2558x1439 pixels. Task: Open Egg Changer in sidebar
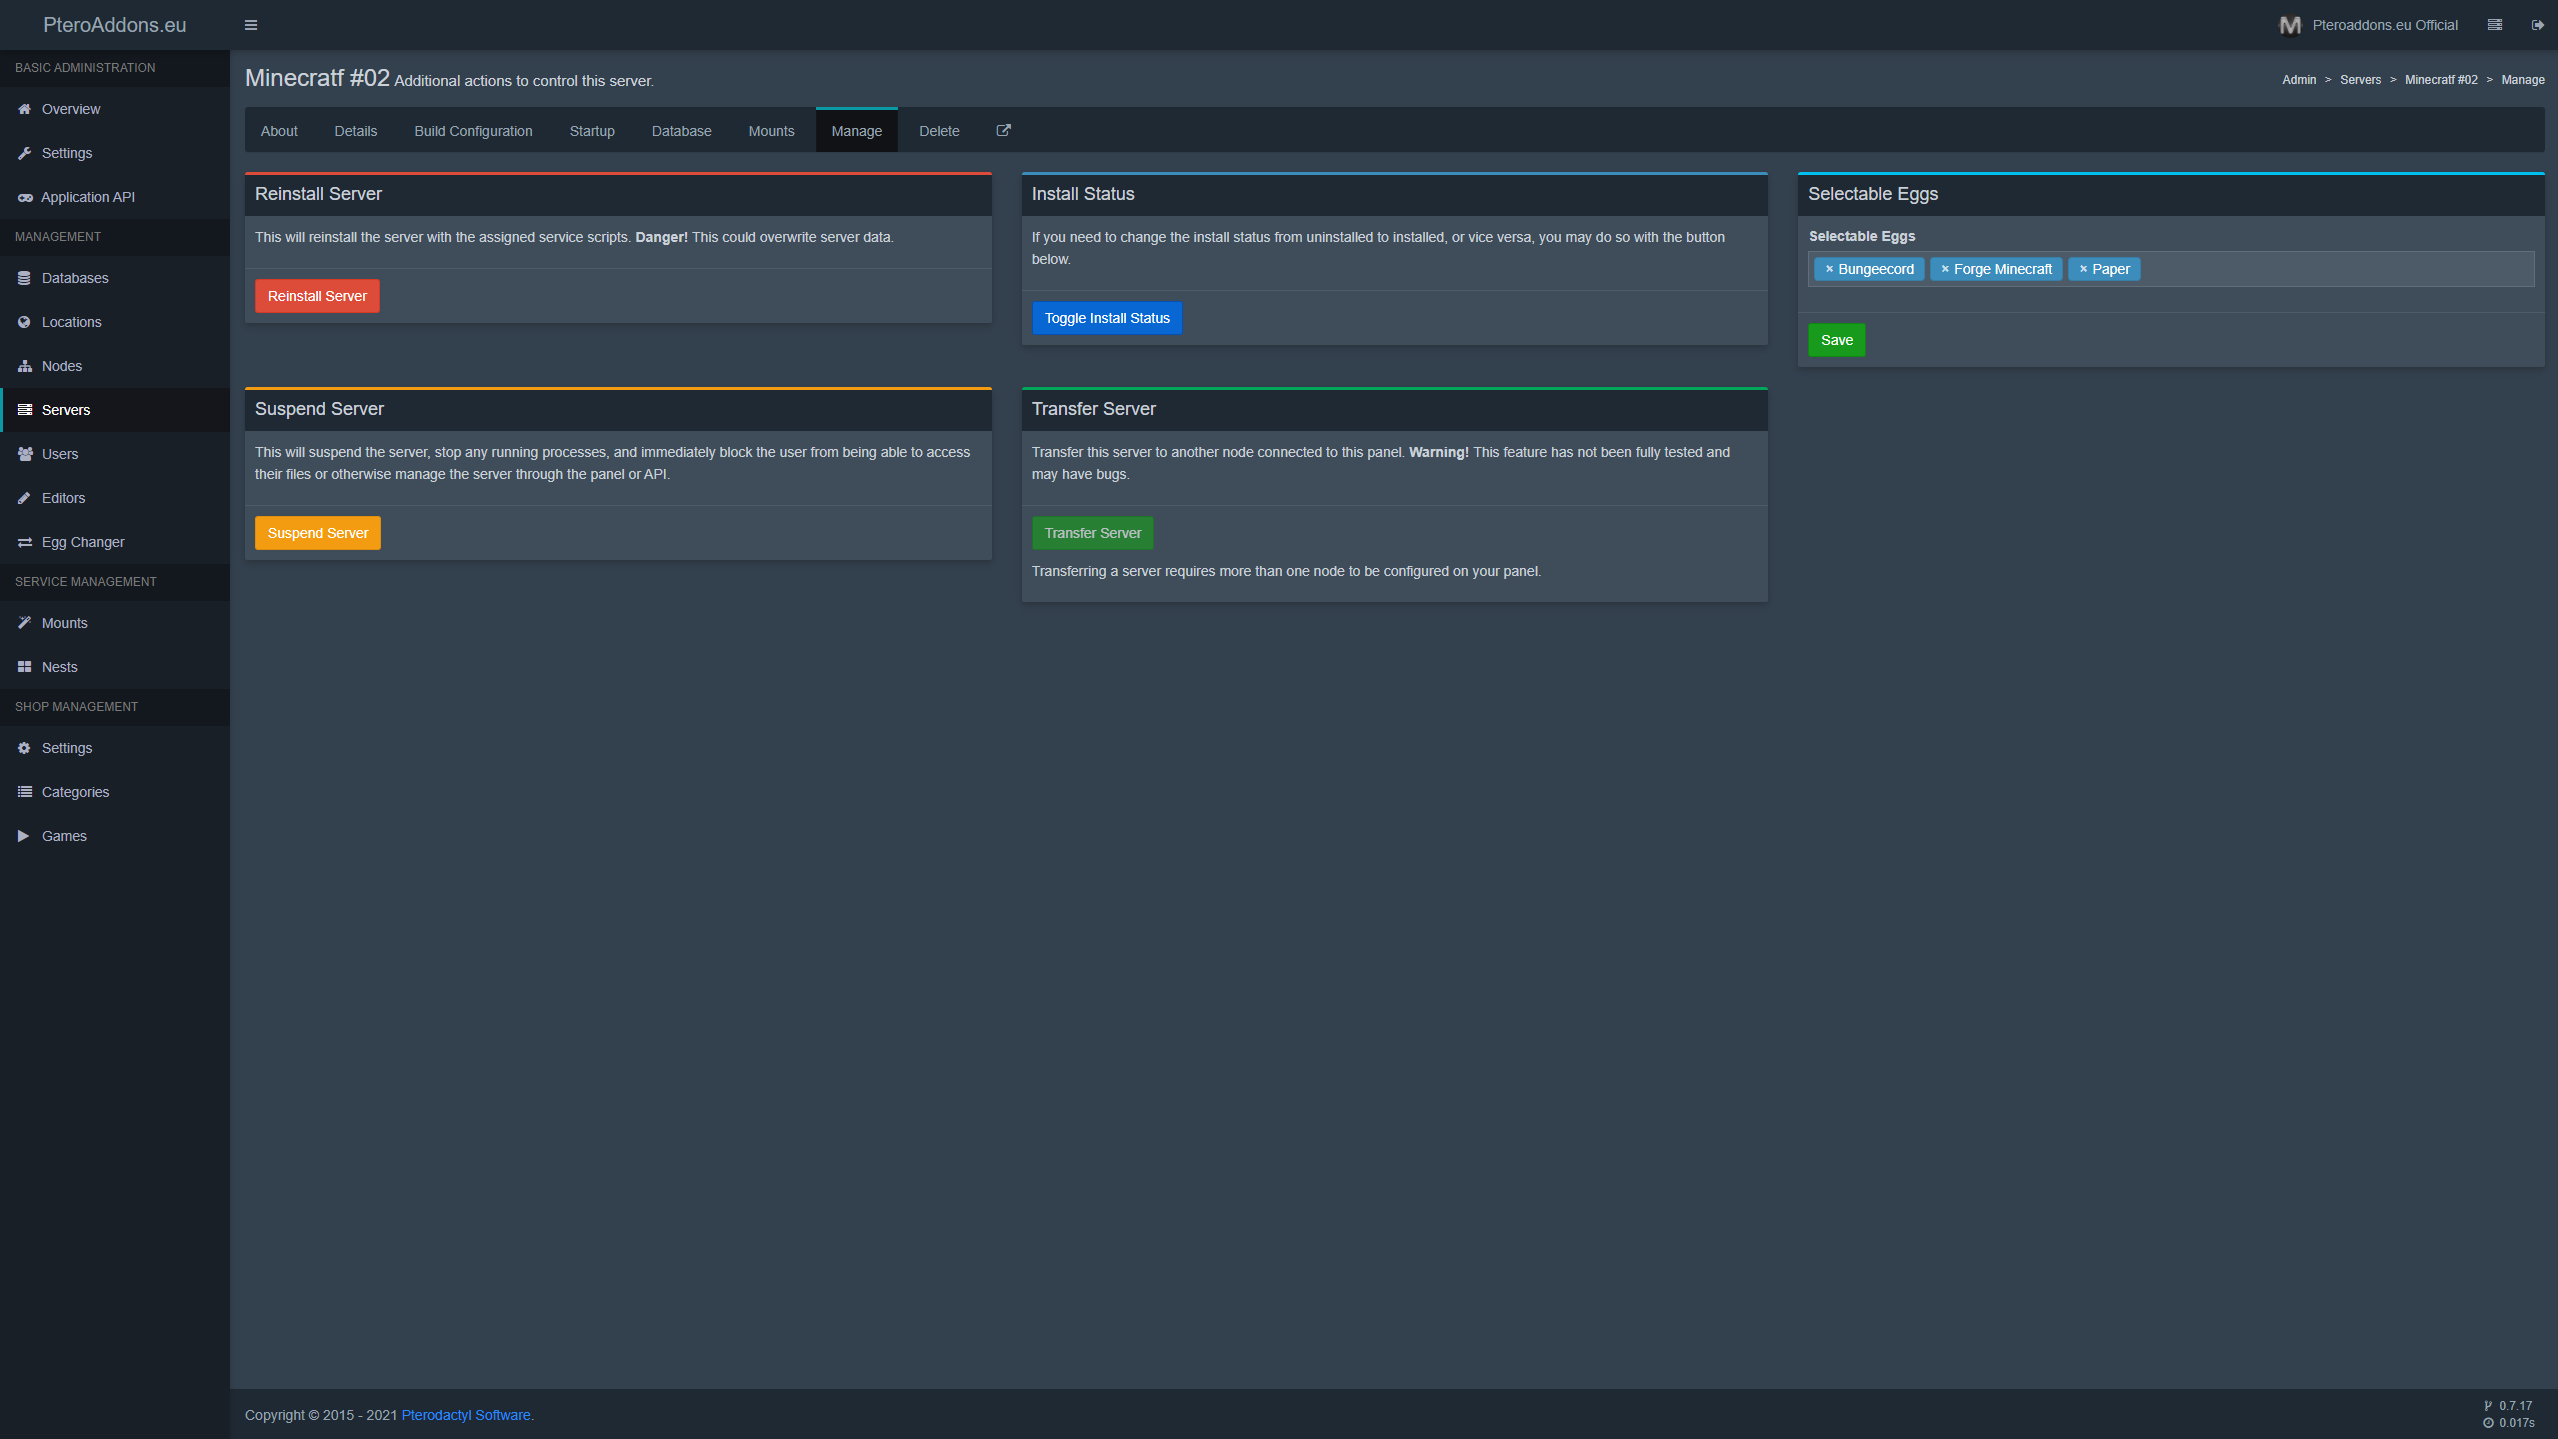83,542
